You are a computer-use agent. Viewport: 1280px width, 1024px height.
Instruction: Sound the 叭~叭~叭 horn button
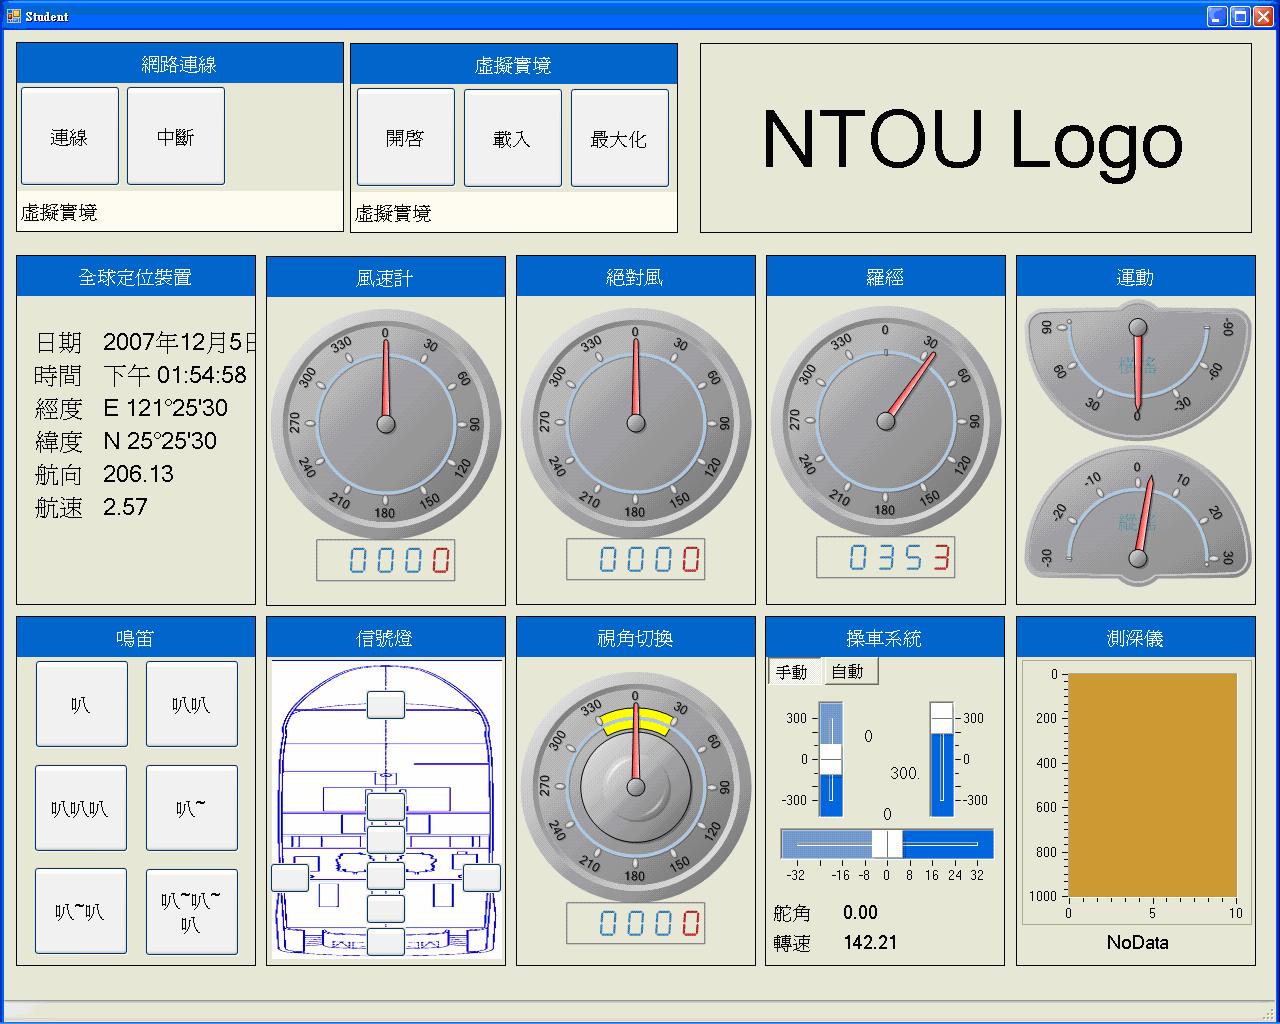tap(192, 911)
